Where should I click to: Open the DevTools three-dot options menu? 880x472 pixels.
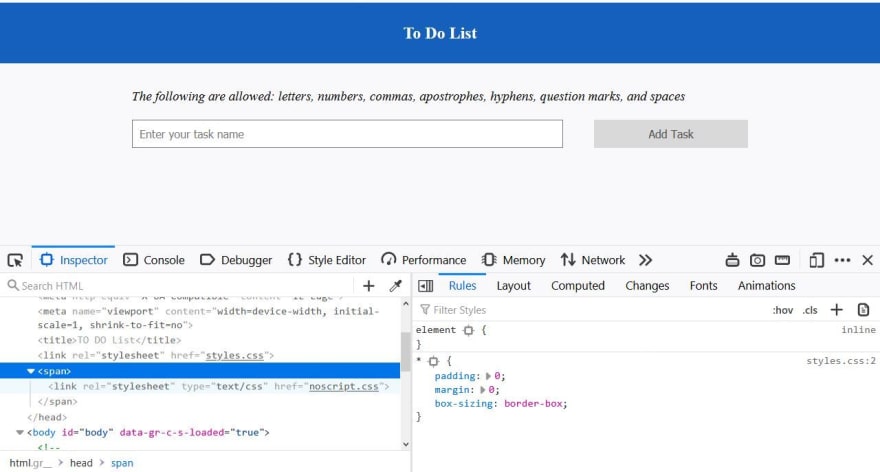point(842,260)
